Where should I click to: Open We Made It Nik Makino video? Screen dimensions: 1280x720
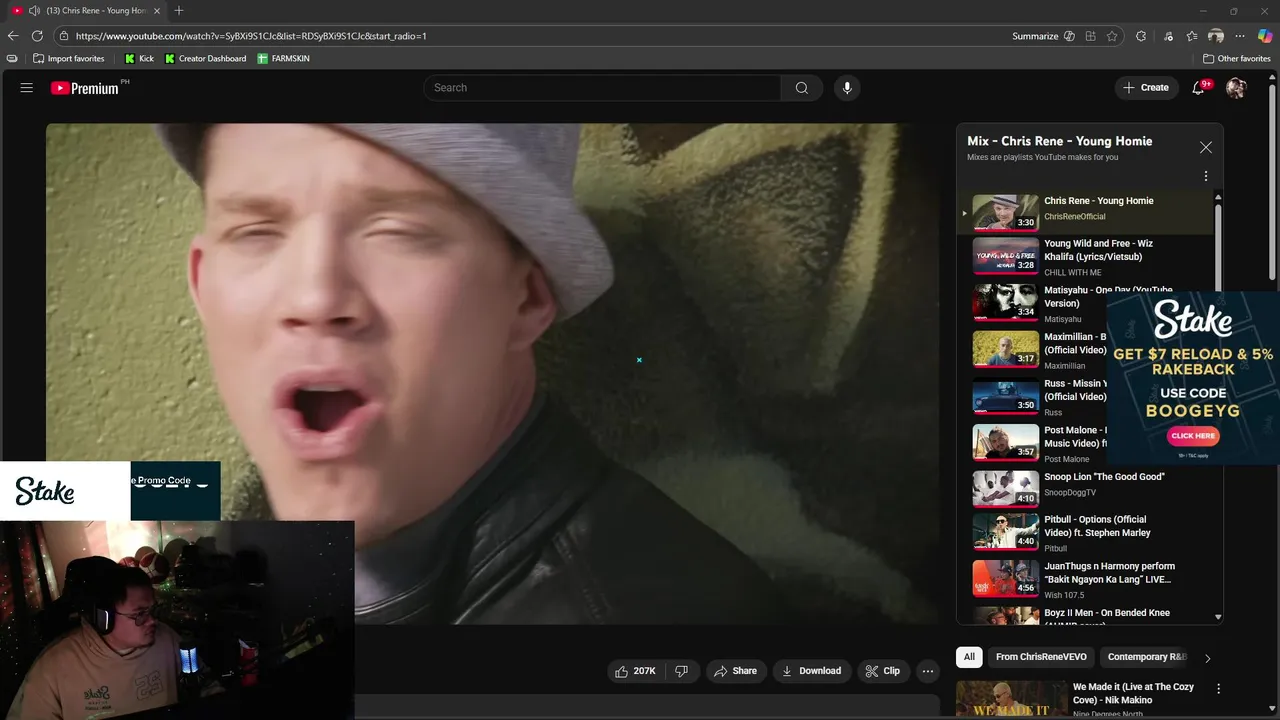click(1133, 693)
